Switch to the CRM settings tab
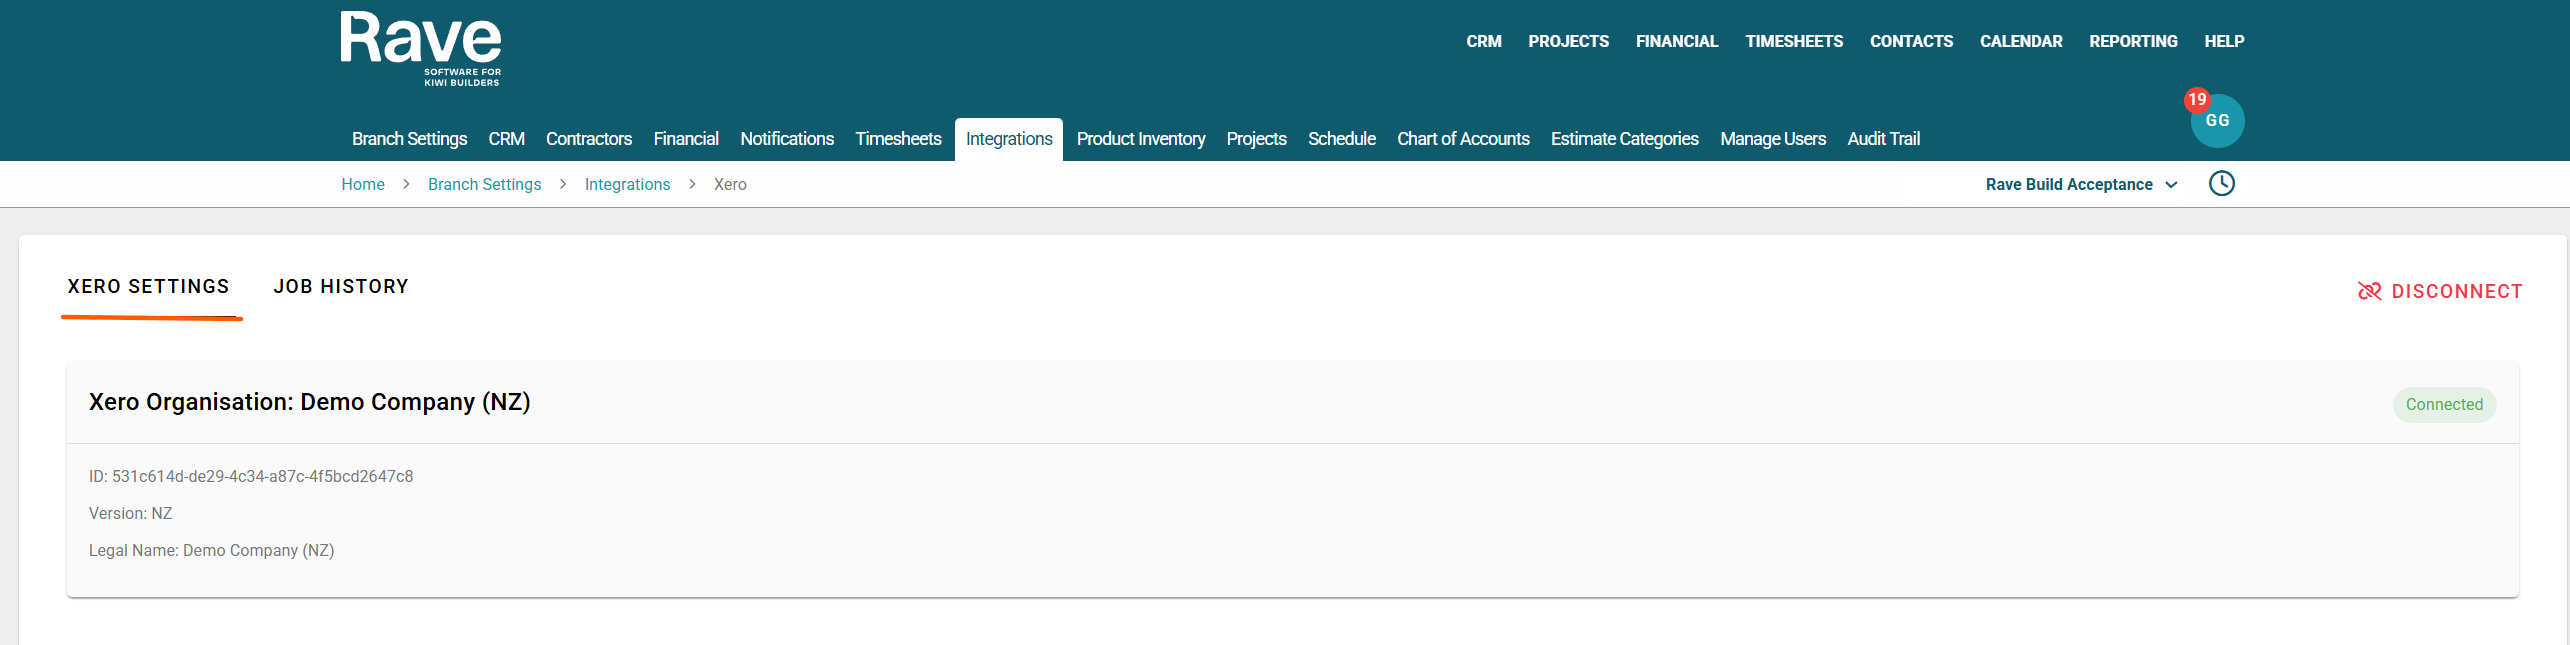2570x645 pixels. [x=506, y=139]
